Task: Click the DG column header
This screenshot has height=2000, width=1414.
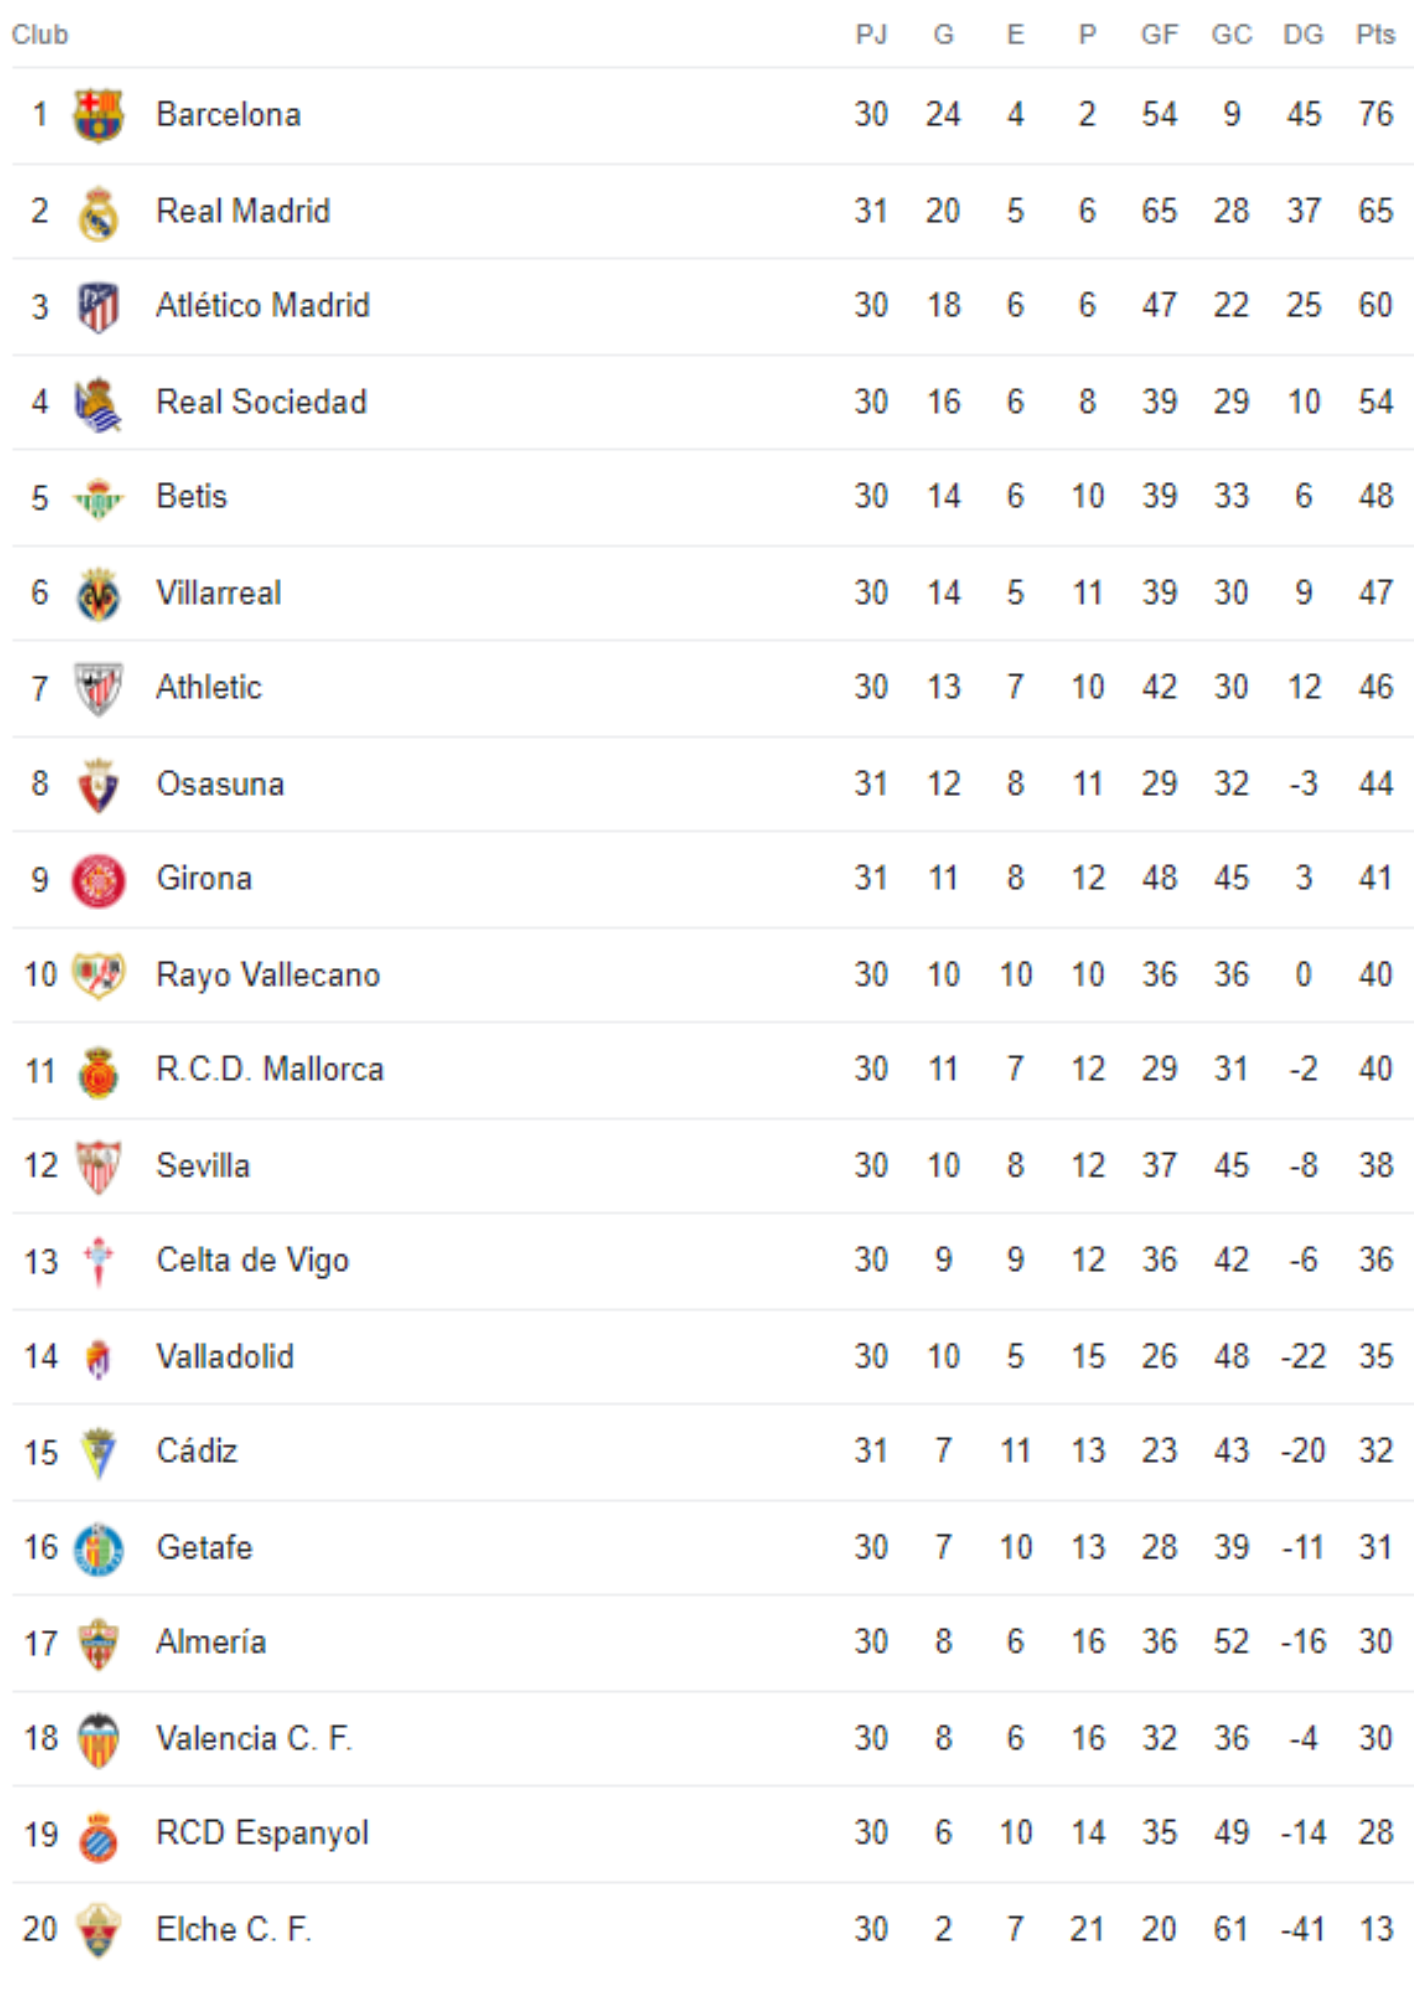Action: (x=1303, y=35)
